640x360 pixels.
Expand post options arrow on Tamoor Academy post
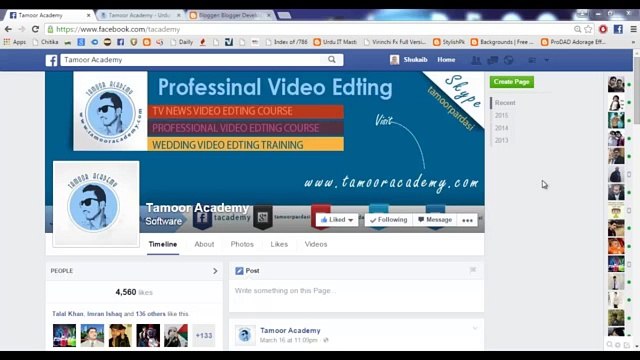(x=475, y=328)
